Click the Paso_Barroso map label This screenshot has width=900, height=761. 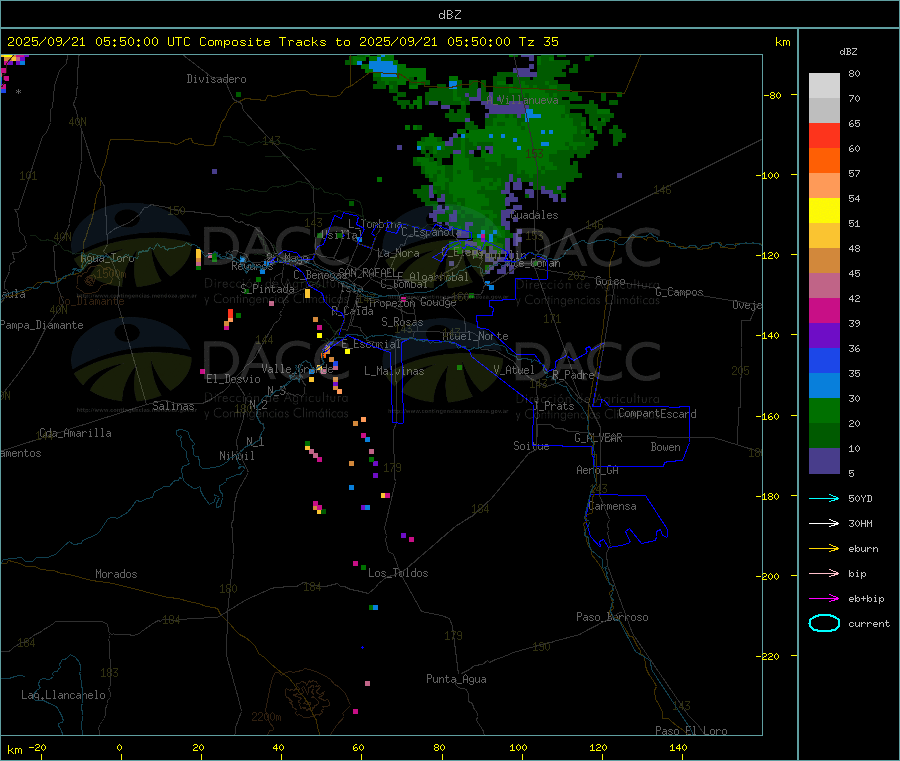[612, 617]
